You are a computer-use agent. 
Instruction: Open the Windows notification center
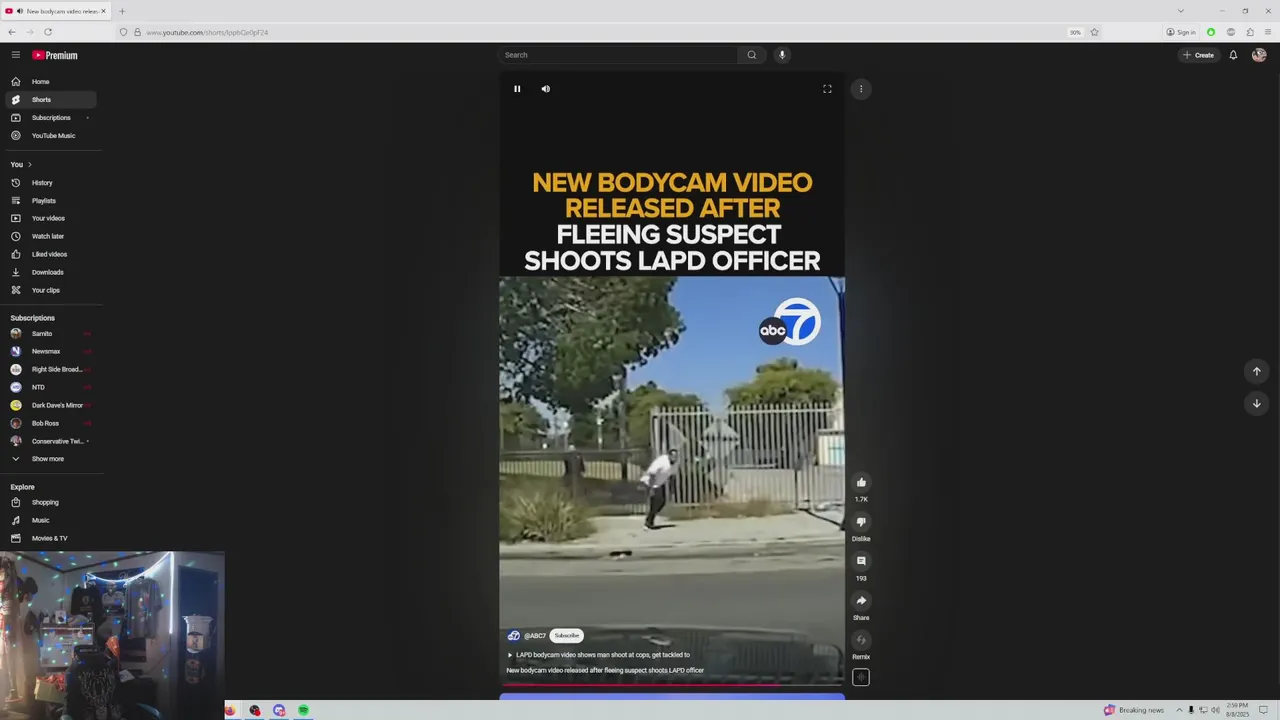(1264, 710)
